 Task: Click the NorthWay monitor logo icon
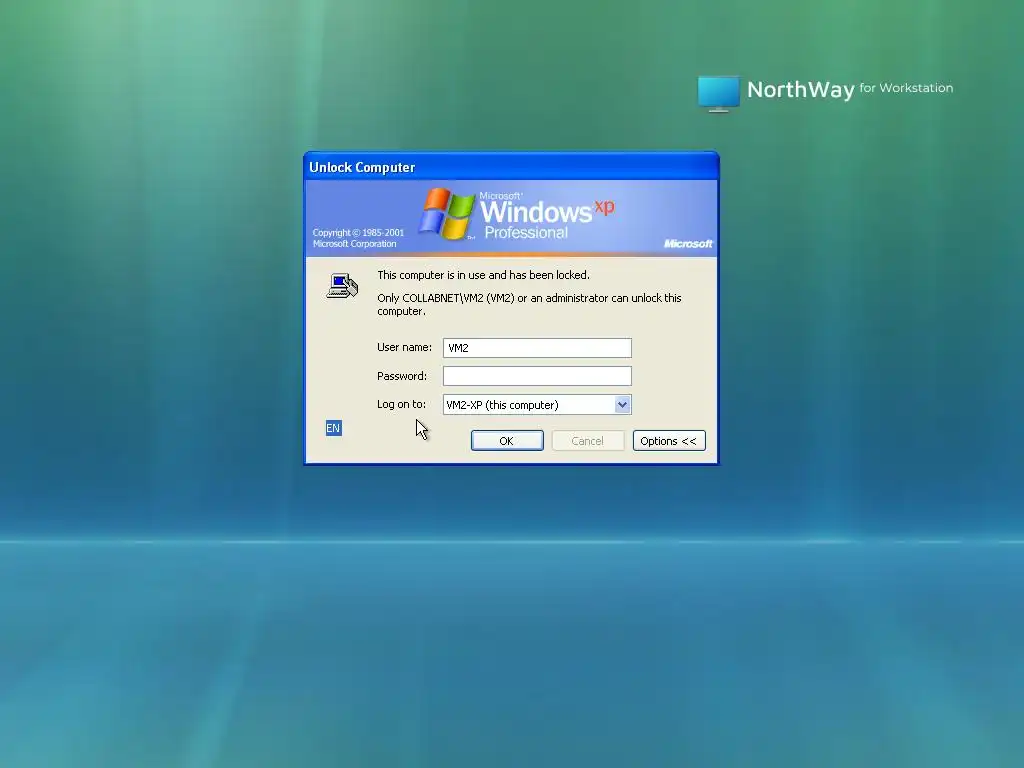pyautogui.click(x=718, y=93)
